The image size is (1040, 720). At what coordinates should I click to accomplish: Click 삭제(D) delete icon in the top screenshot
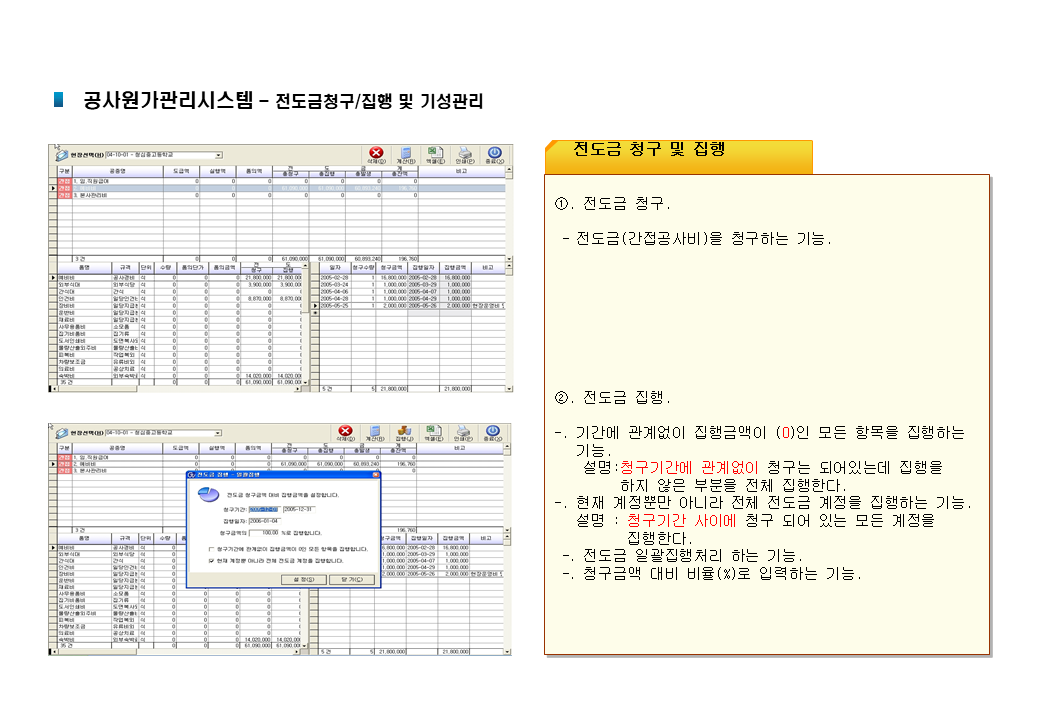coord(376,153)
